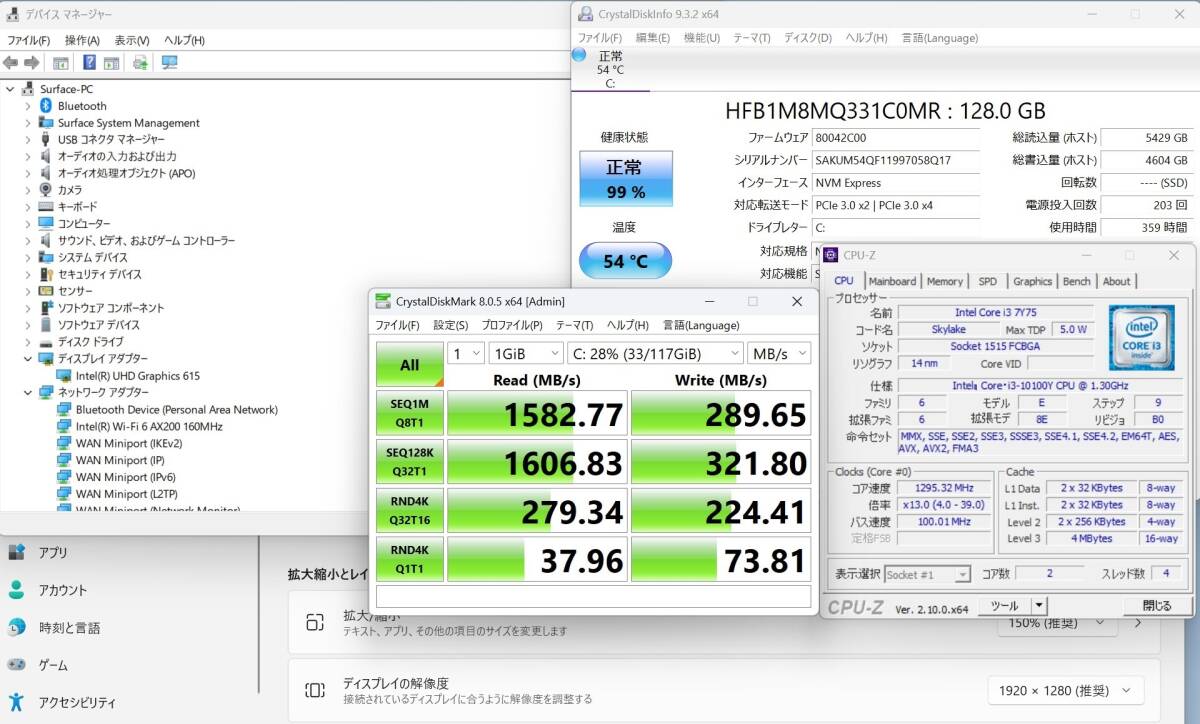
Task: Open Gaming controller icon in Settings sidebar
Action: pos(16,664)
